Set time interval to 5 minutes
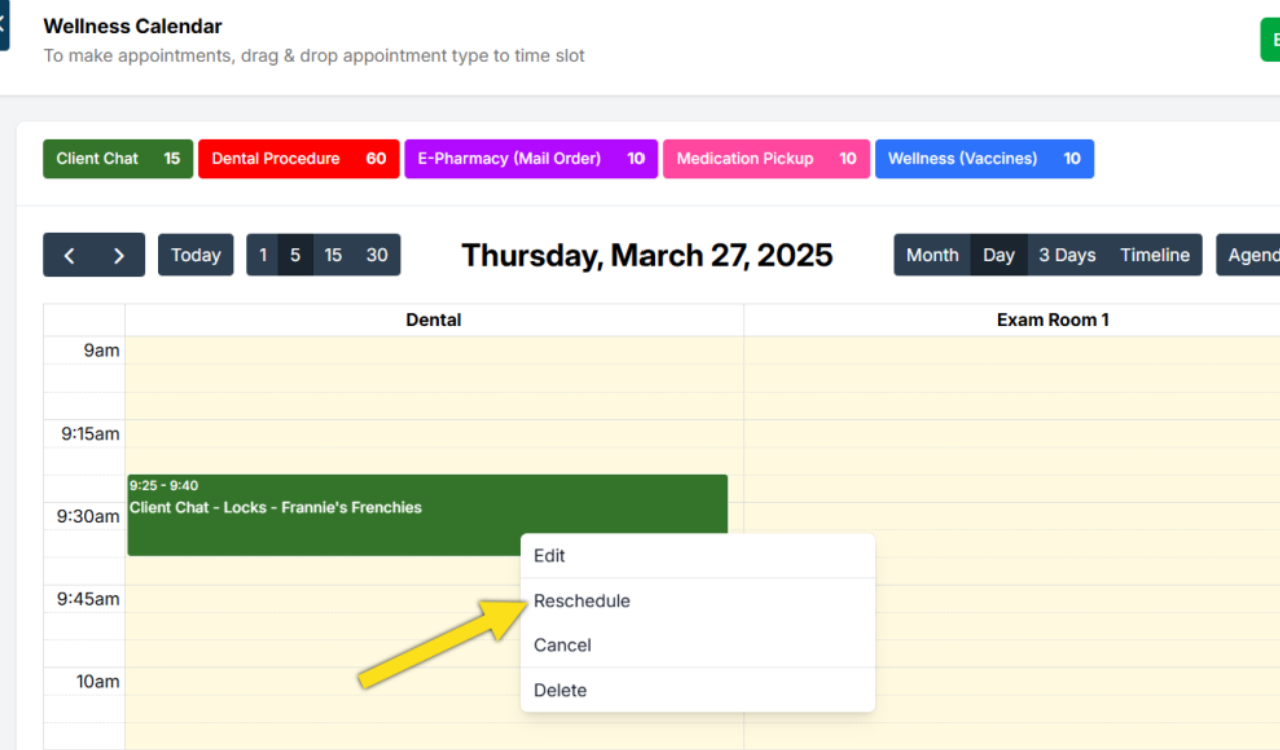 coord(295,255)
